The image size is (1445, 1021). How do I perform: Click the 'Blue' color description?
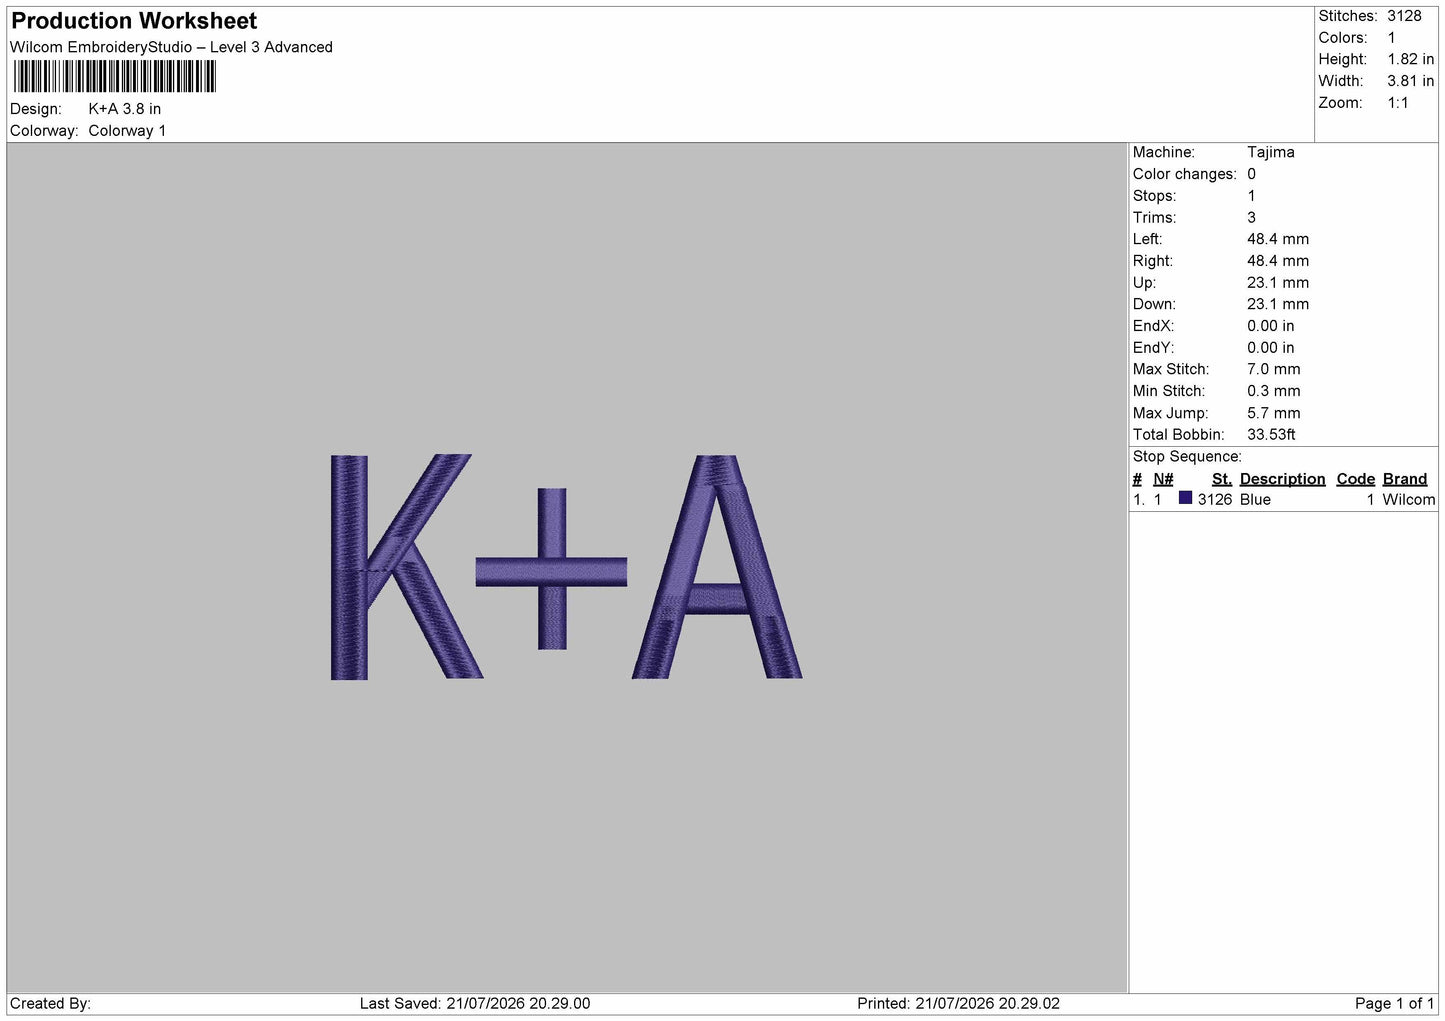coord(1255,500)
